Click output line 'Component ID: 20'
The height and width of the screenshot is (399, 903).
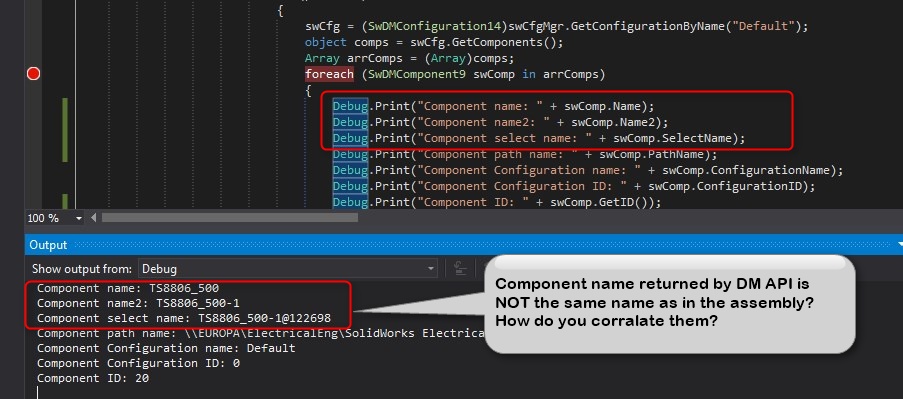93,378
